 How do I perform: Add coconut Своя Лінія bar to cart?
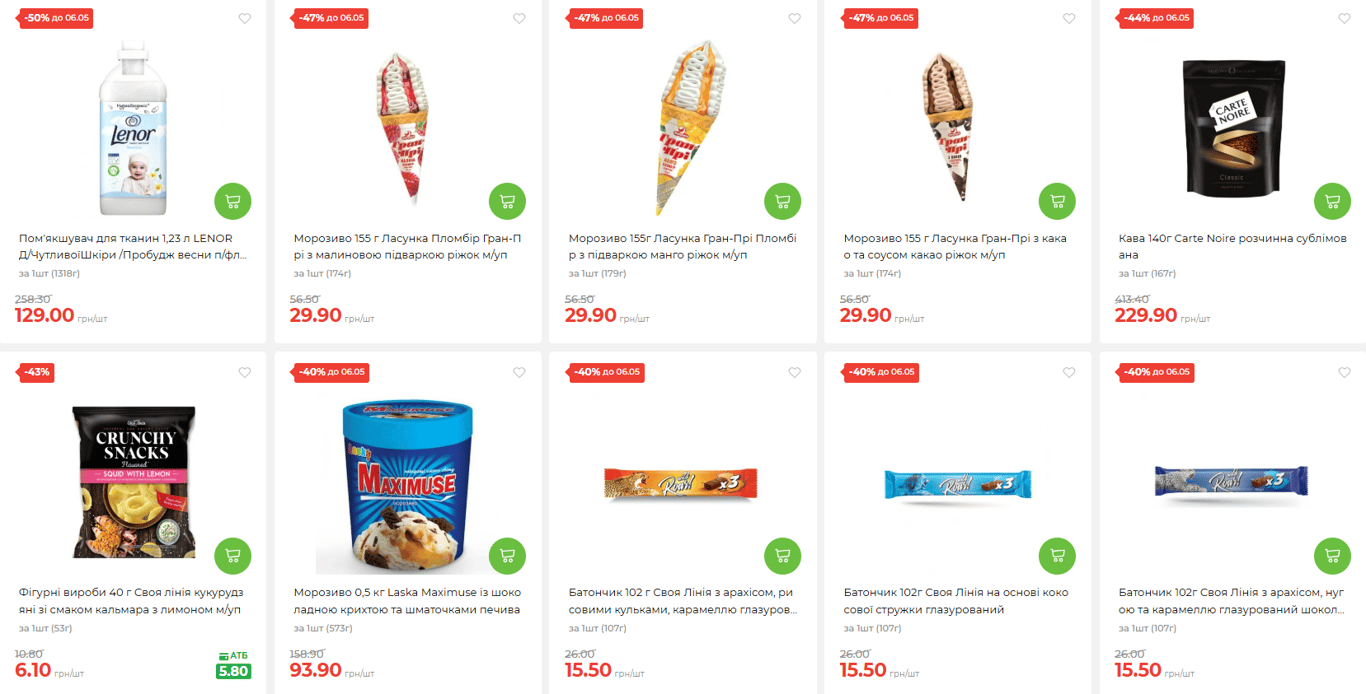click(1057, 555)
